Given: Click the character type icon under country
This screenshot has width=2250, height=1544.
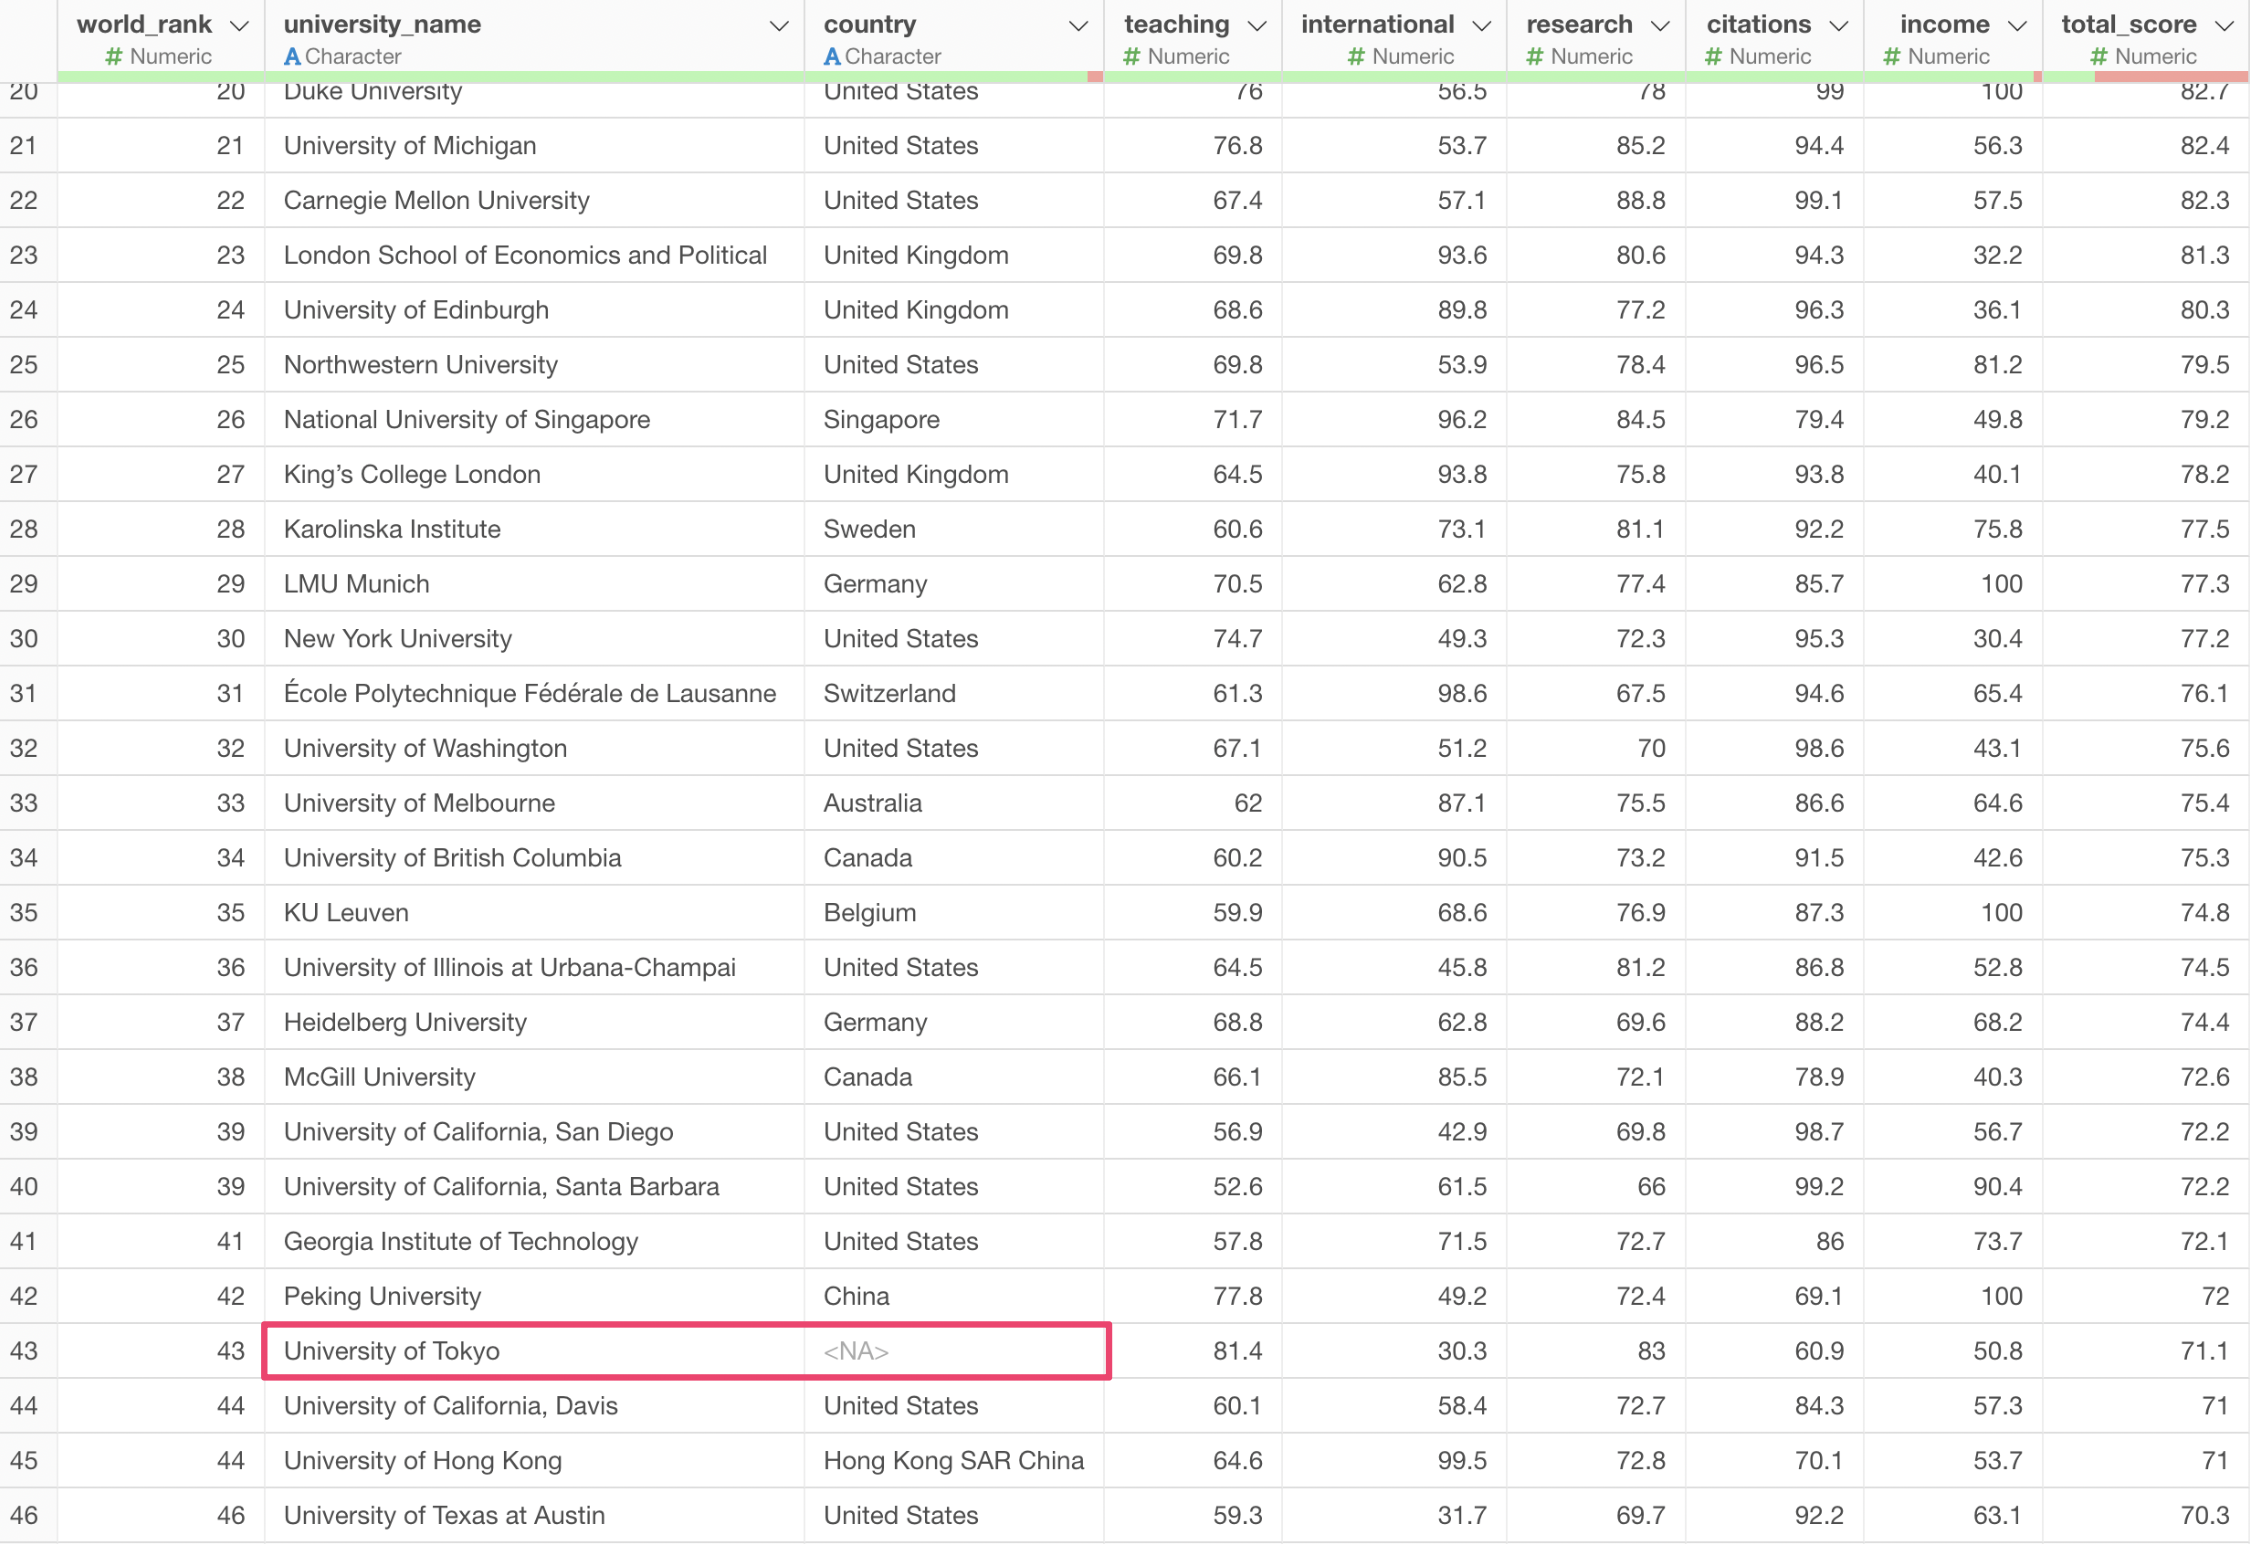Looking at the screenshot, I should pyautogui.click(x=832, y=57).
